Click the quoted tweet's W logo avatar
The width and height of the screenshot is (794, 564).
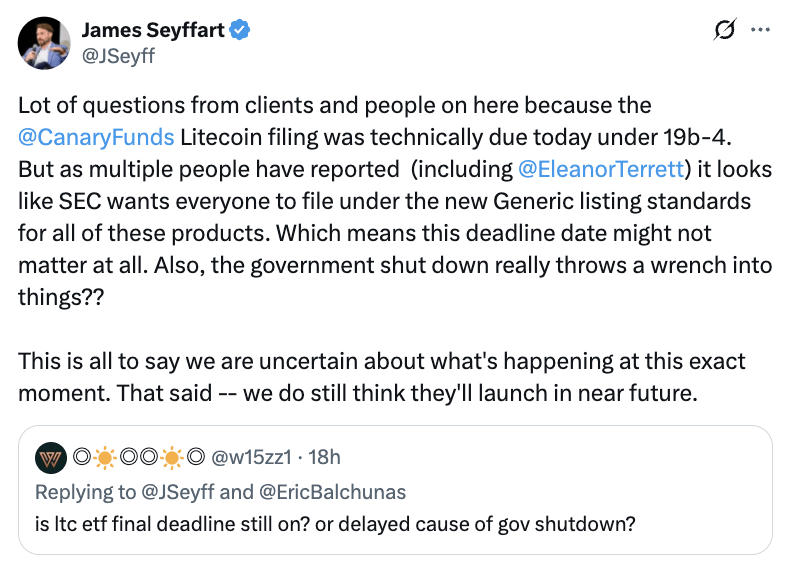tap(50, 457)
